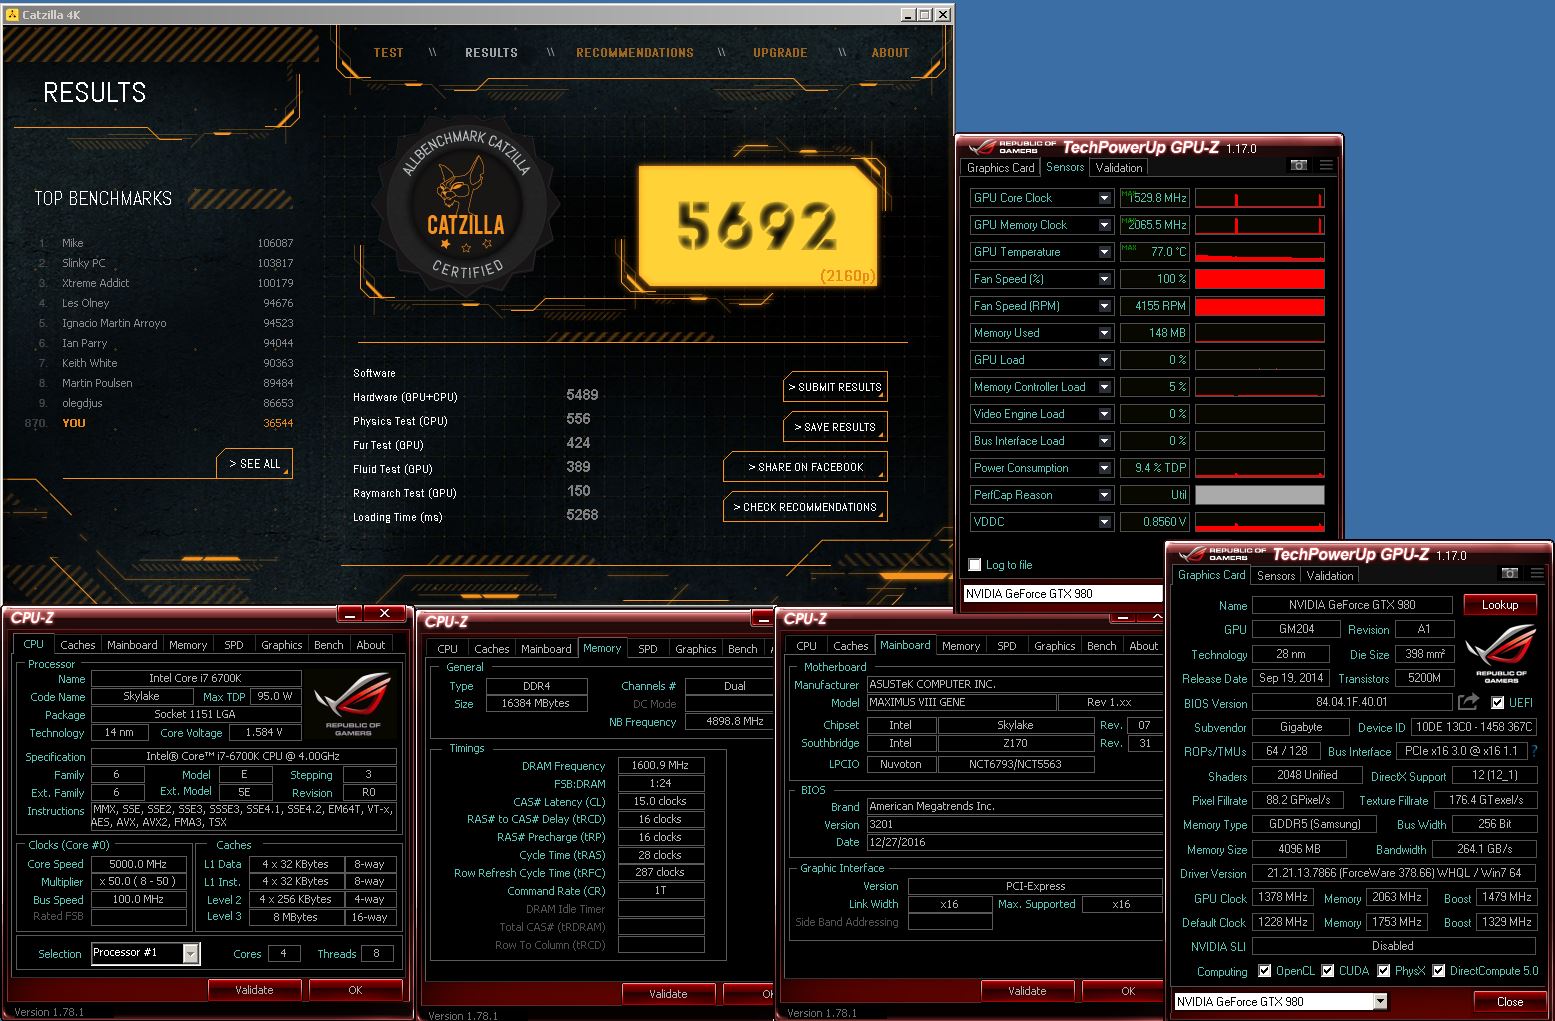Click the GPU Temperature sensor graph
Image resolution: width=1555 pixels, height=1021 pixels.
(1260, 252)
